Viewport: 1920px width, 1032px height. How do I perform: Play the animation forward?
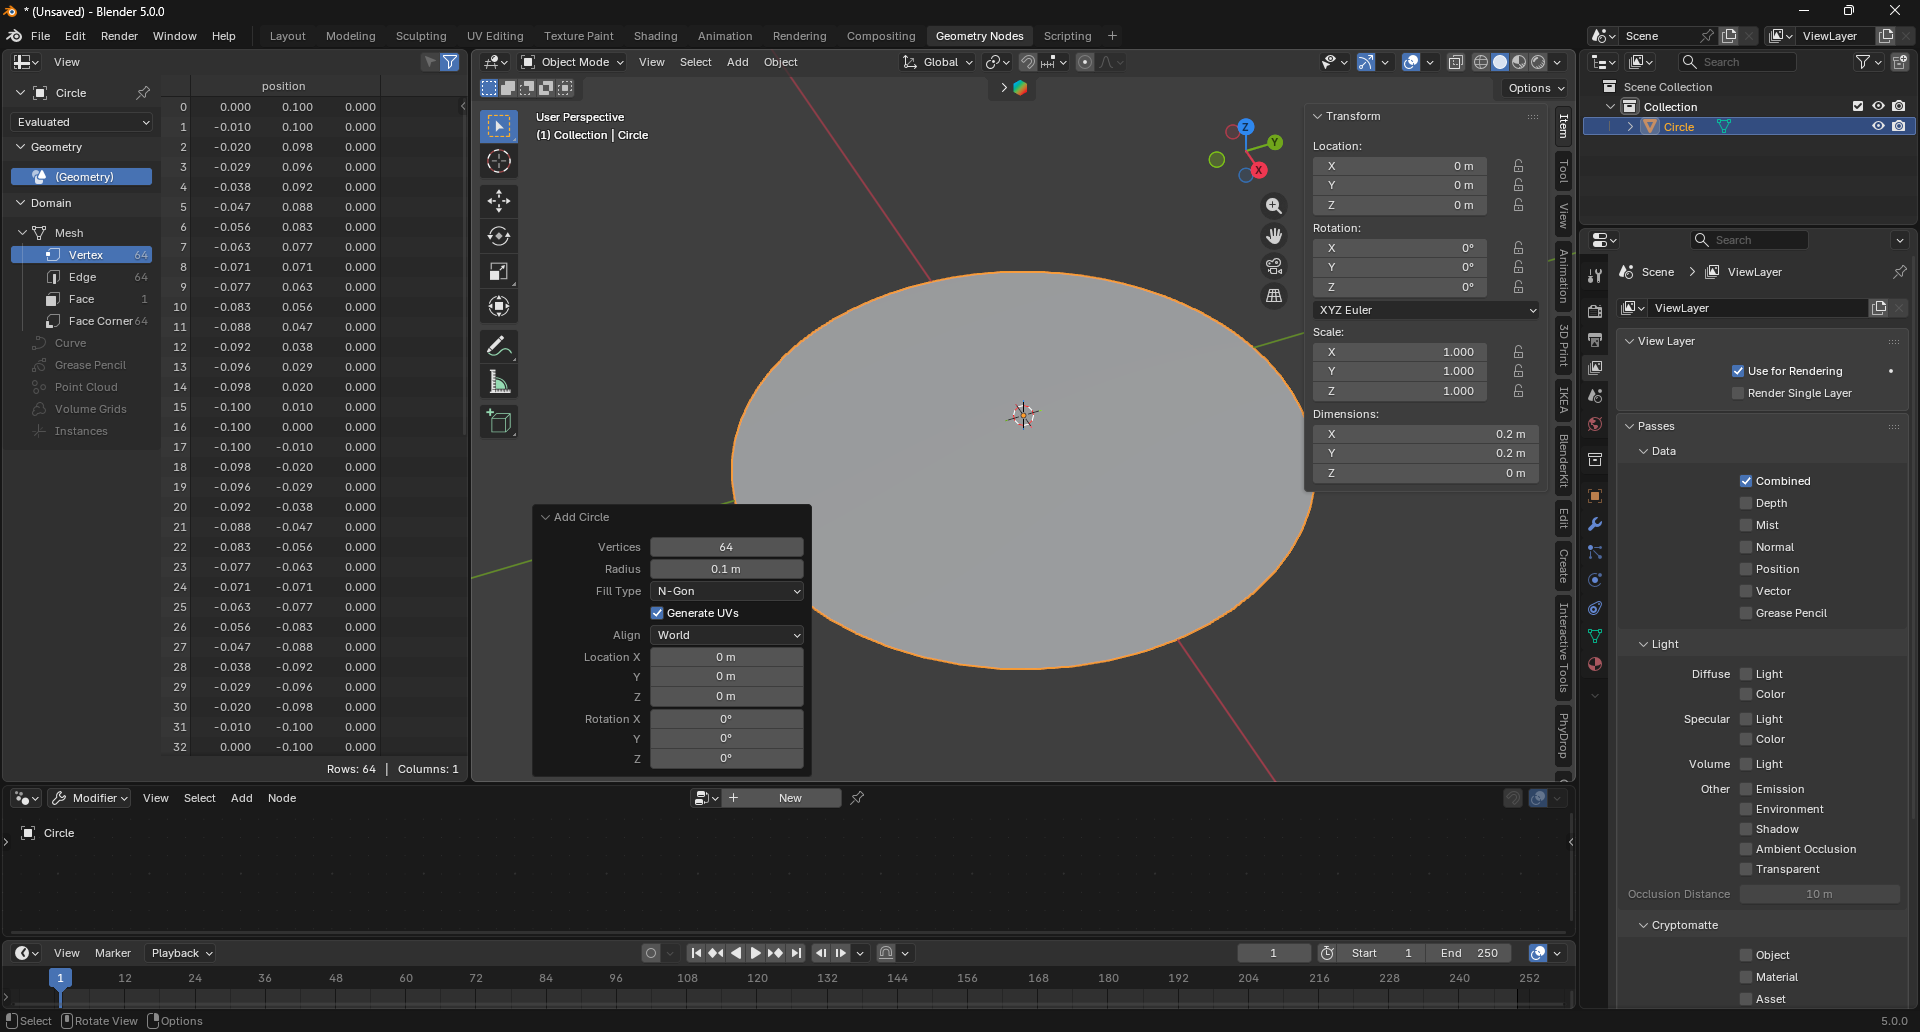point(756,953)
